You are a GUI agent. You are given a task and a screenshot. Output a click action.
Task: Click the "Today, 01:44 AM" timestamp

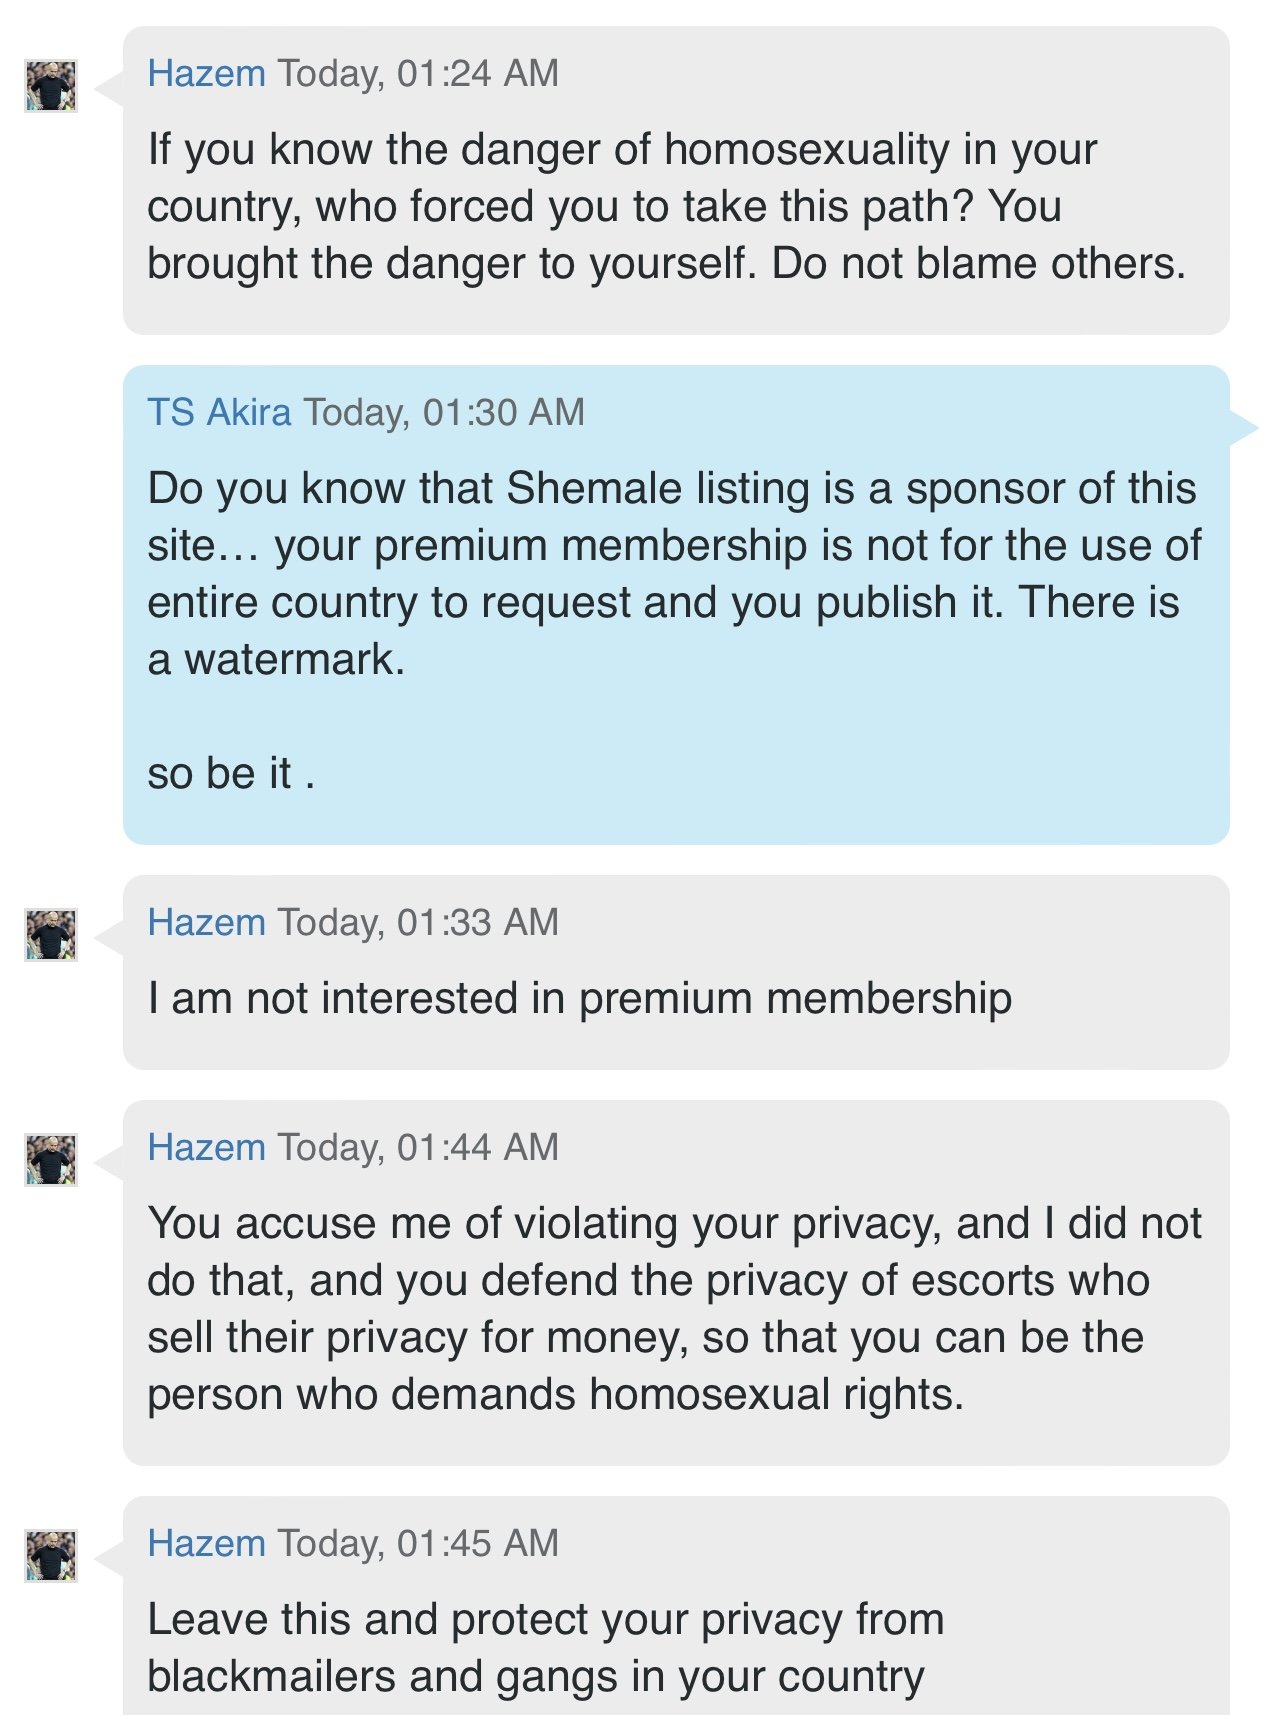(418, 1147)
